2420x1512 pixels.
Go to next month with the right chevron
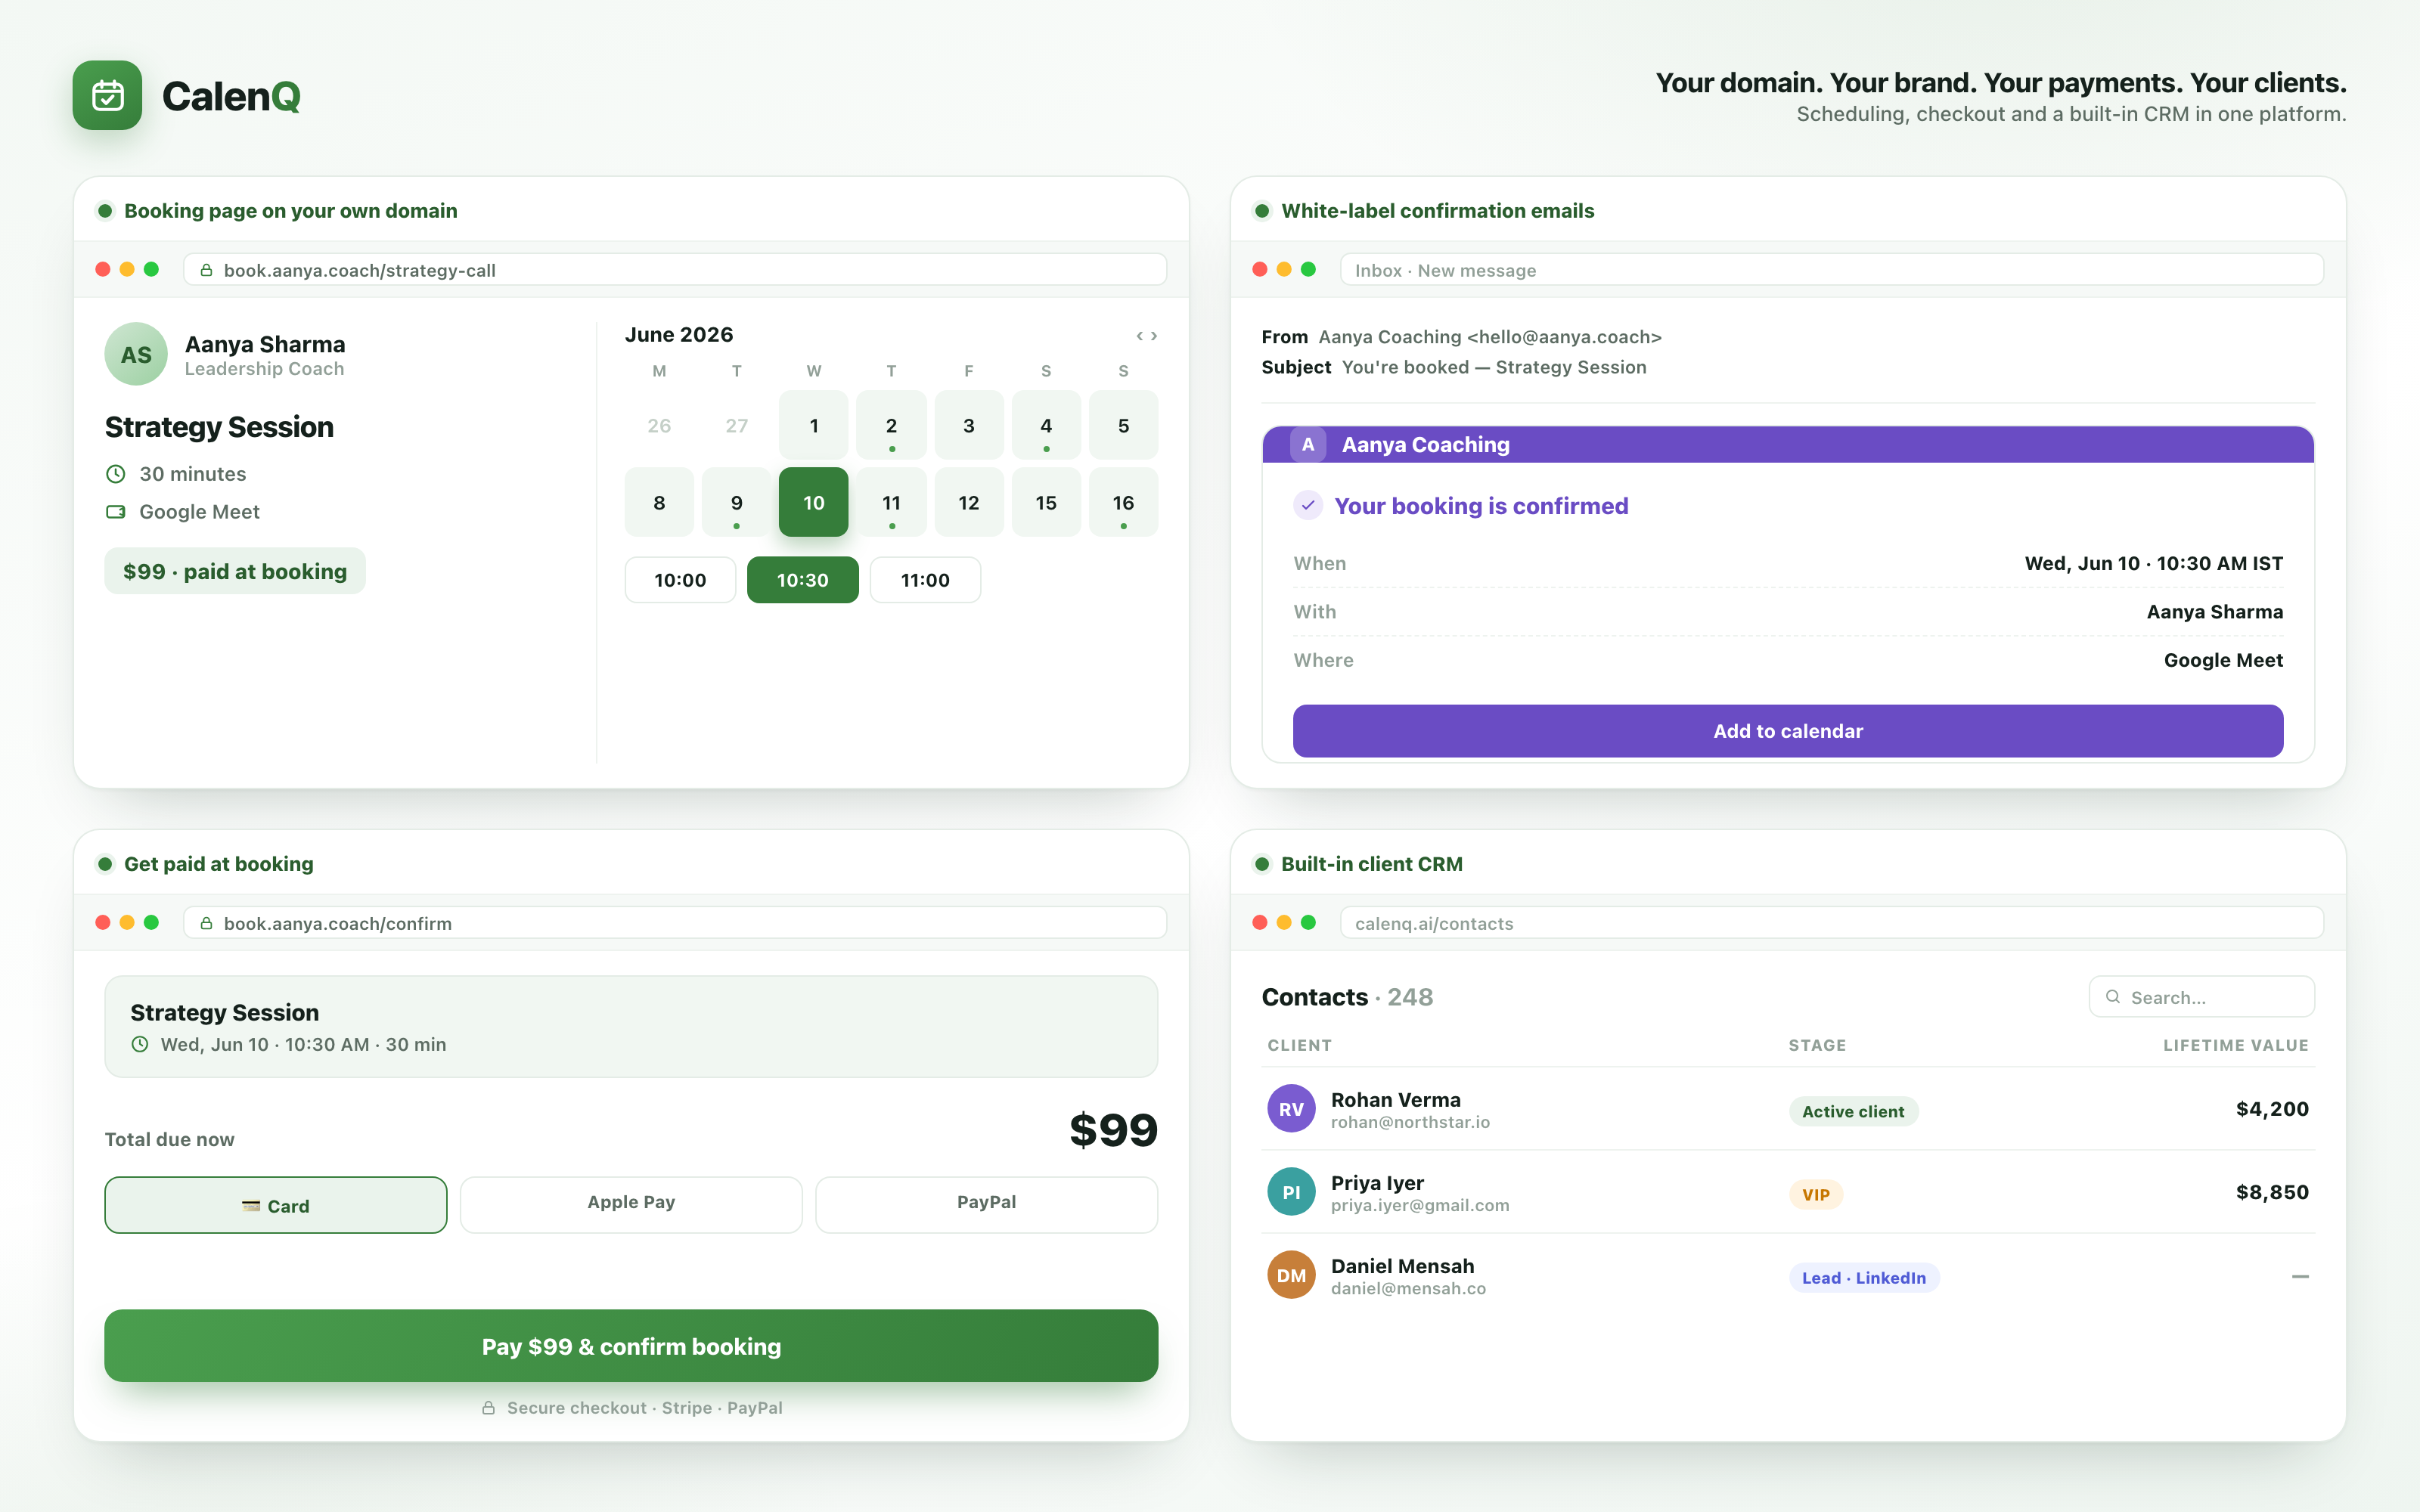point(1154,336)
